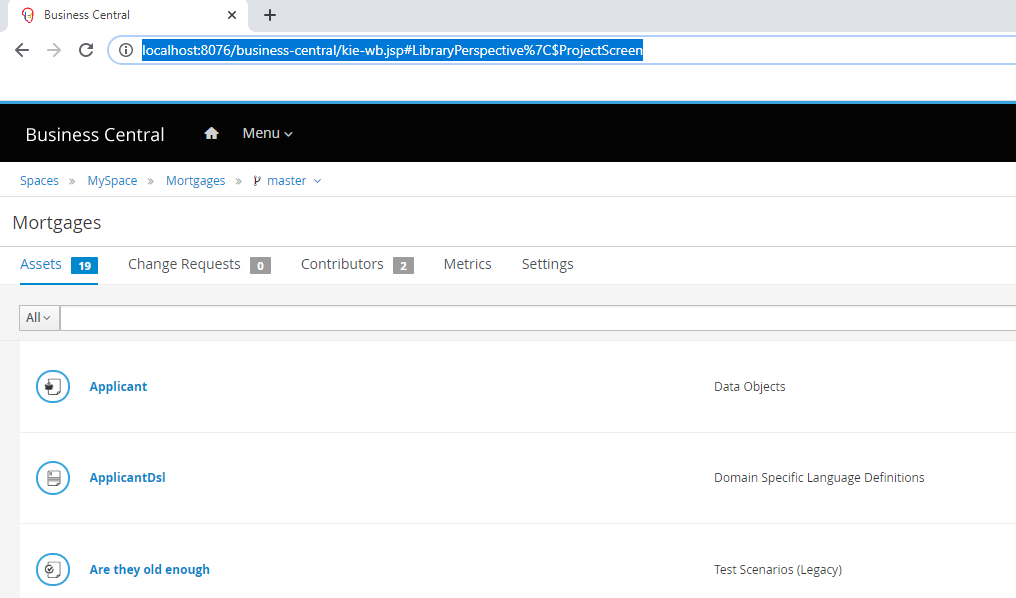Open the ApplicantDsl asset
This screenshot has height=598, width=1016.
(x=127, y=477)
